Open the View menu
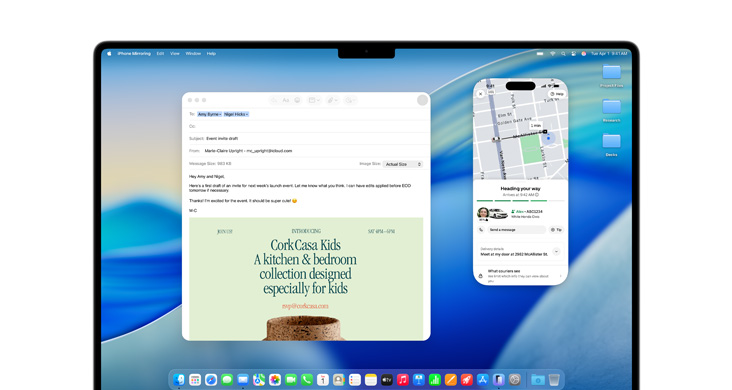The height and width of the screenshot is (390, 732). point(175,54)
